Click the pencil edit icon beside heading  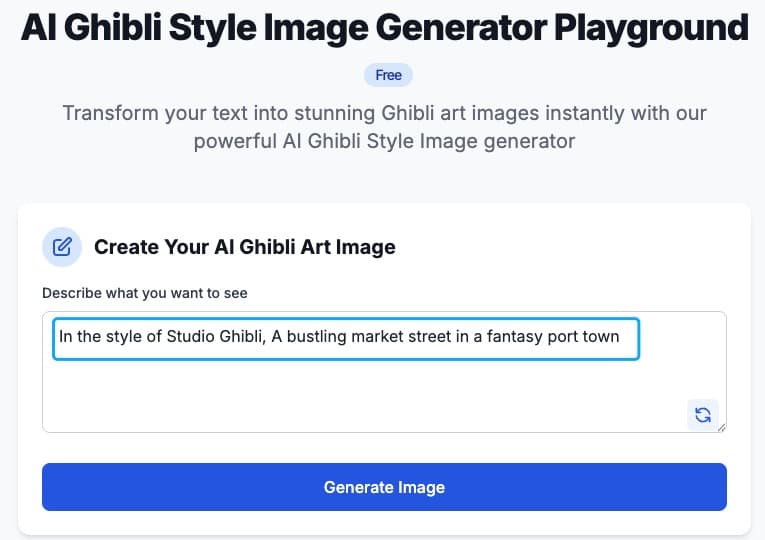(62, 247)
